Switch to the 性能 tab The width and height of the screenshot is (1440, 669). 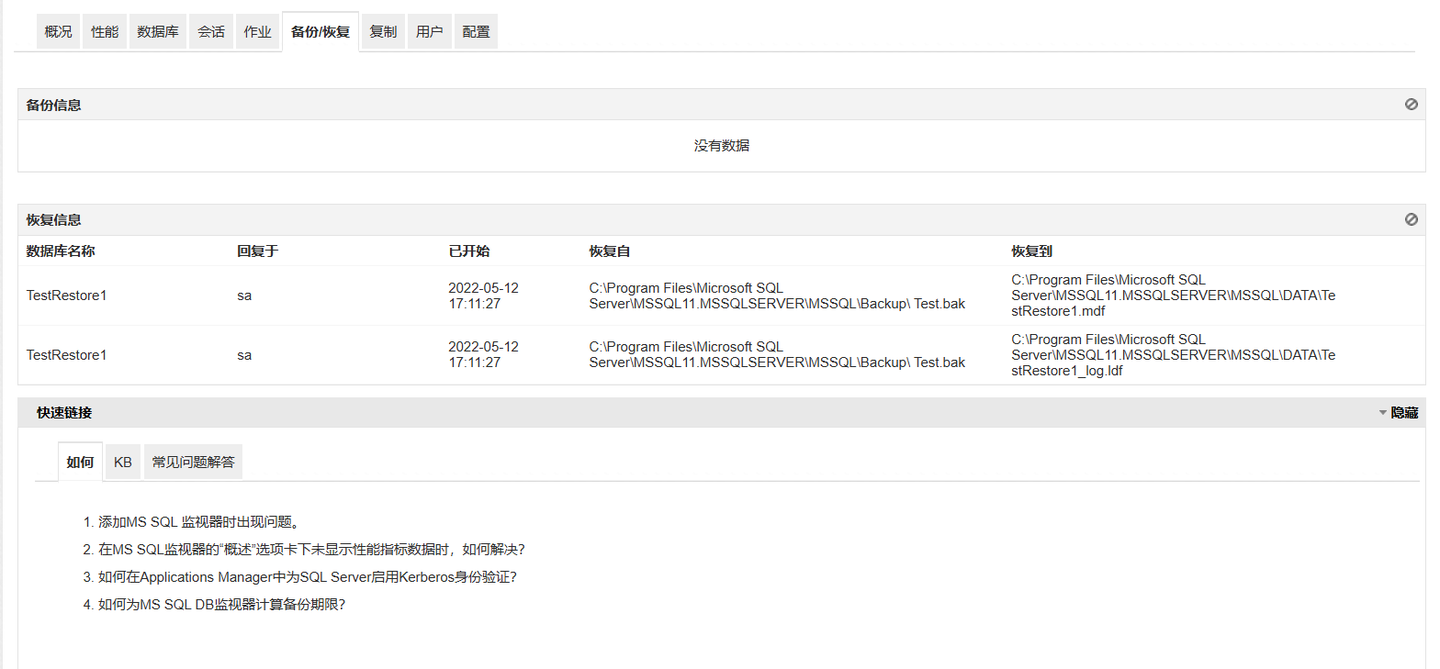[x=105, y=32]
